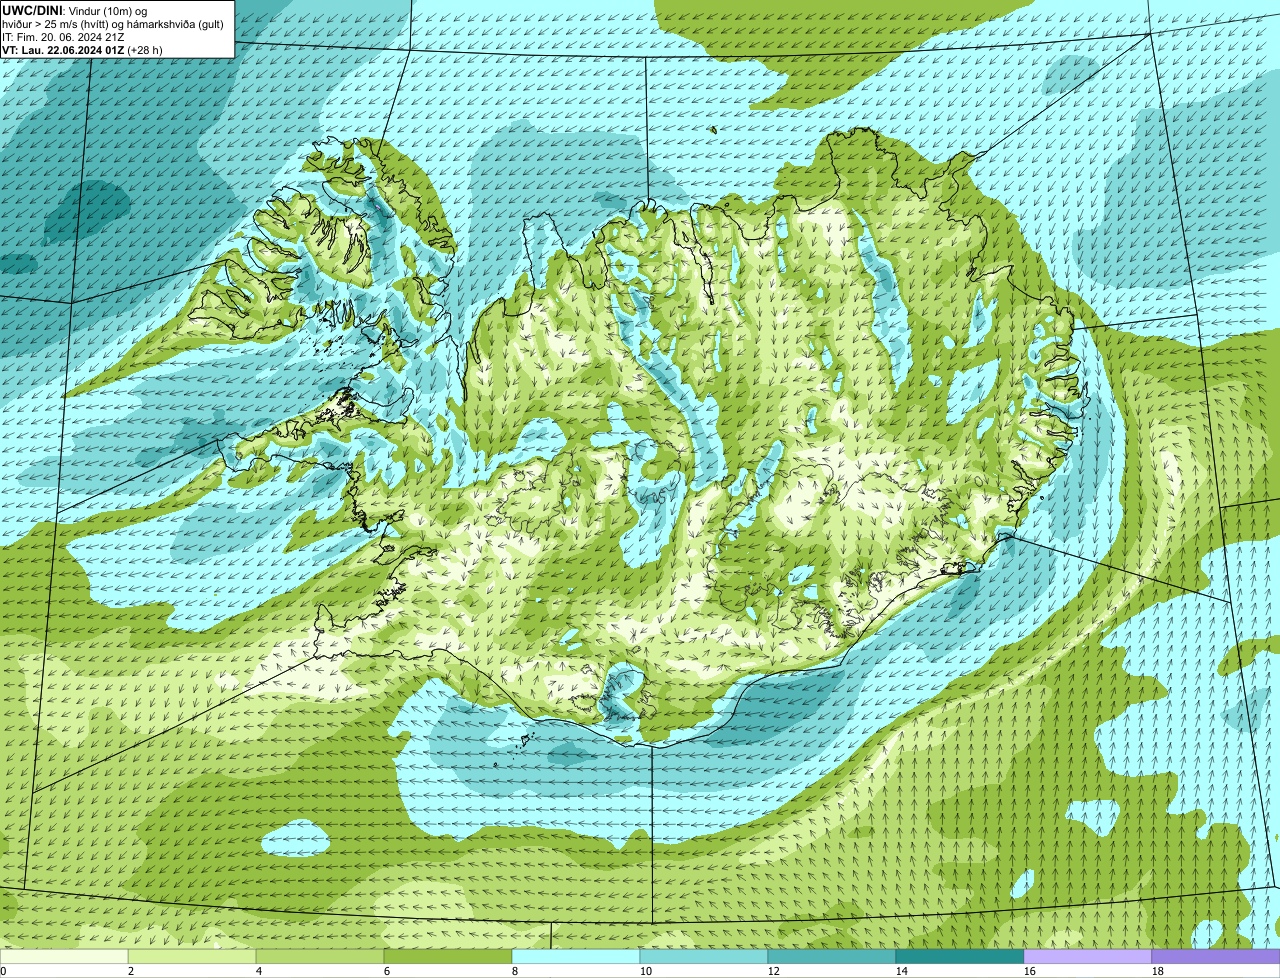Viewport: 1280px width, 978px height.
Task: Select the 8–10 m/s light cyan swatch
Action: pyautogui.click(x=576, y=956)
